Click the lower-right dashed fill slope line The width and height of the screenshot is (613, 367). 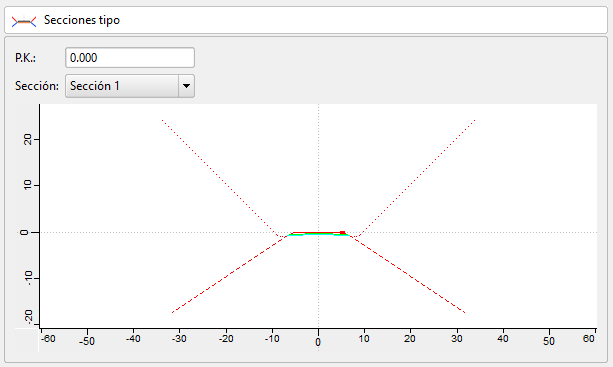click(x=407, y=274)
